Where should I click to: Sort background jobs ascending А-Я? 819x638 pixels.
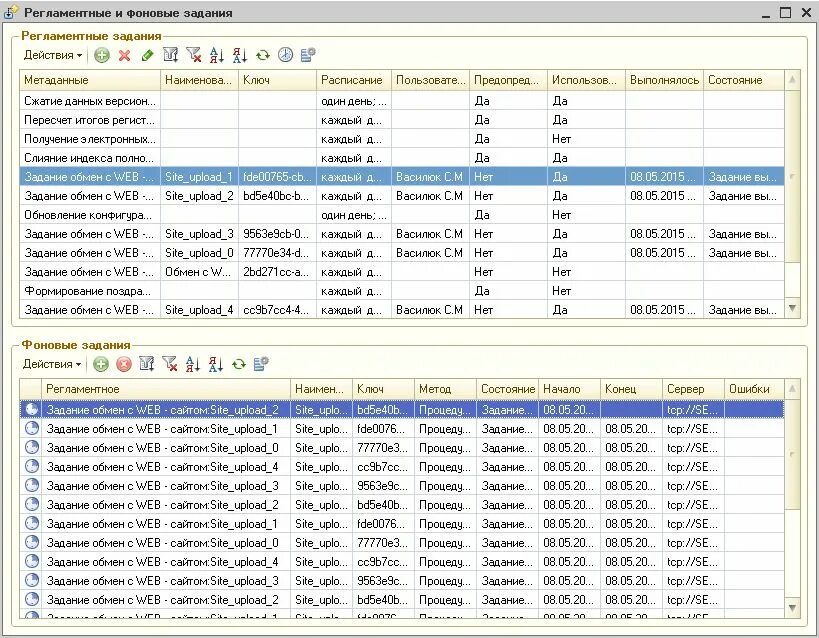[193, 364]
